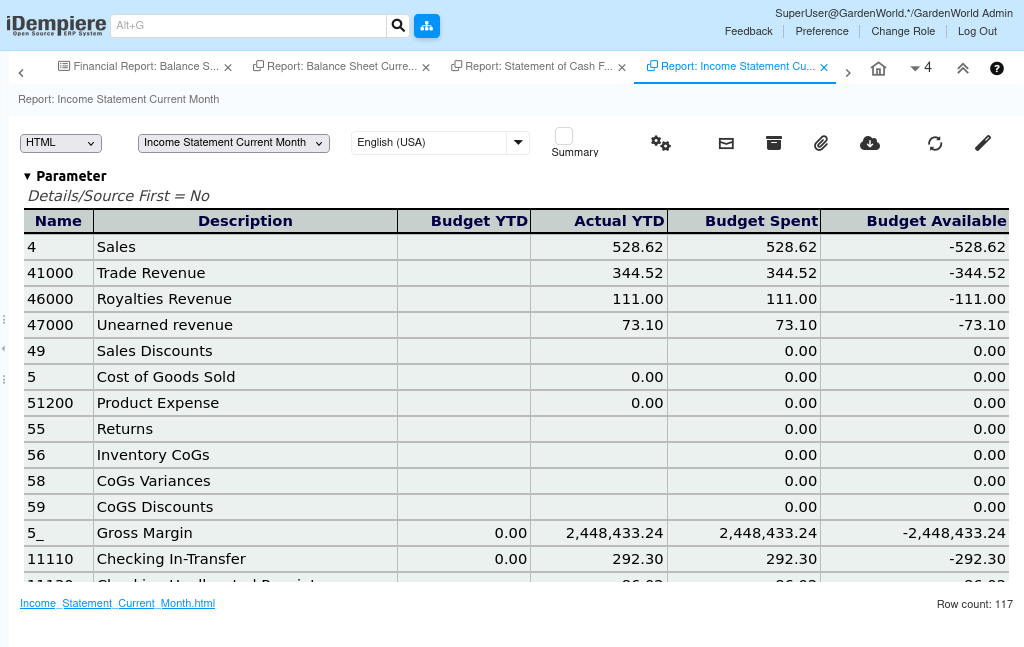Screen dimensions: 1024x647
Task: Click the Returns row description
Action: [x=246, y=429]
